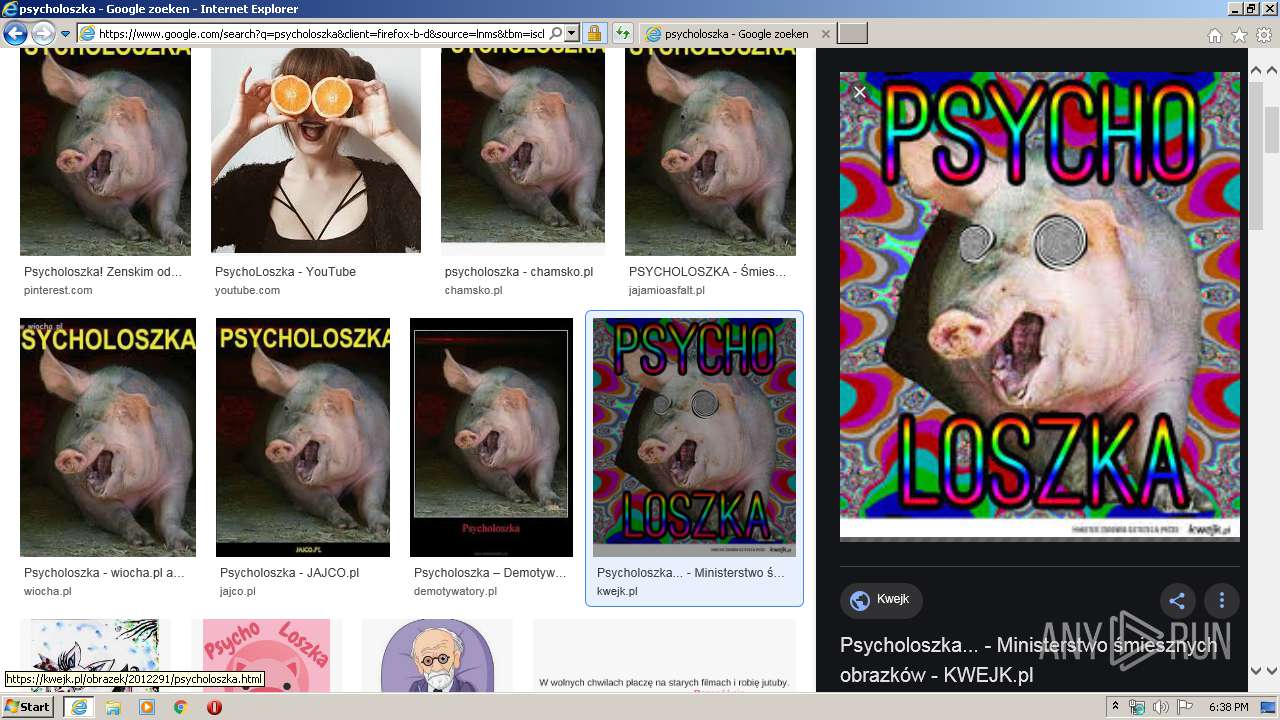This screenshot has width=1280, height=720.
Task: Click the Kwejk source button
Action: tap(881, 600)
